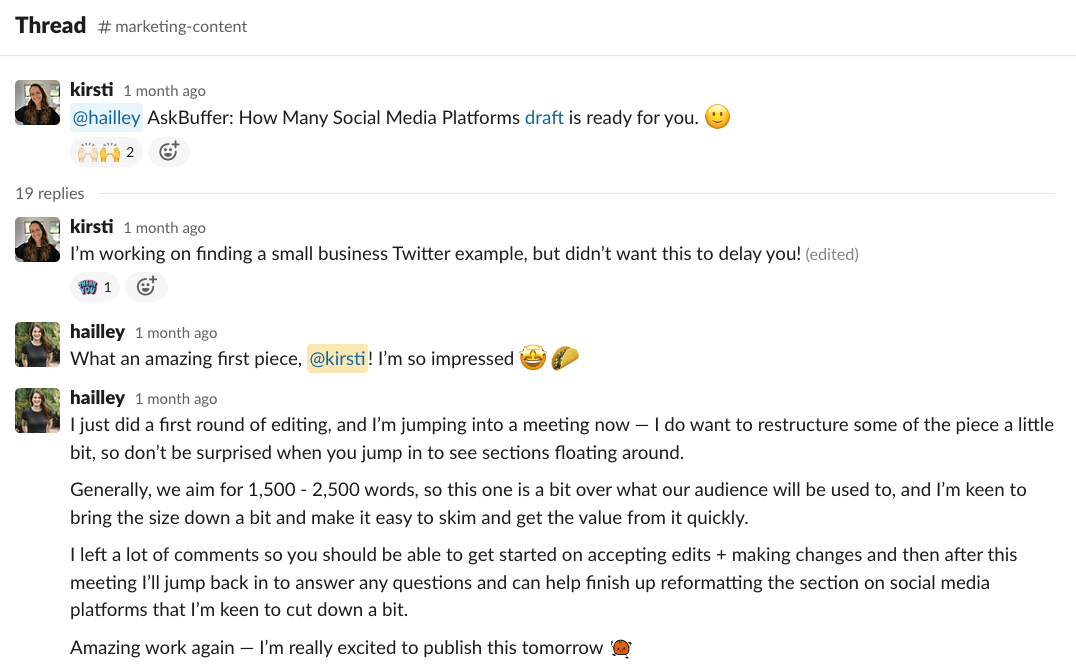Click the @kirsti mention in hailley's reply
This screenshot has height=665, width=1076.
(337, 357)
